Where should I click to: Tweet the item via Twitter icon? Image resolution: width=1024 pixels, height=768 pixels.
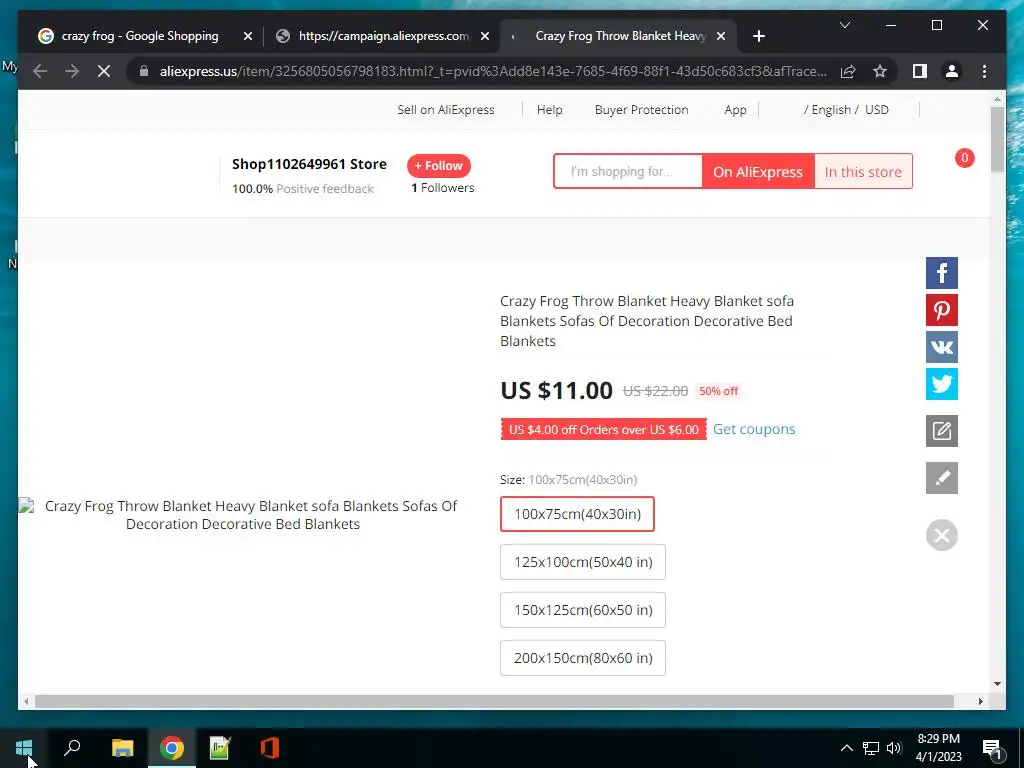coord(942,384)
